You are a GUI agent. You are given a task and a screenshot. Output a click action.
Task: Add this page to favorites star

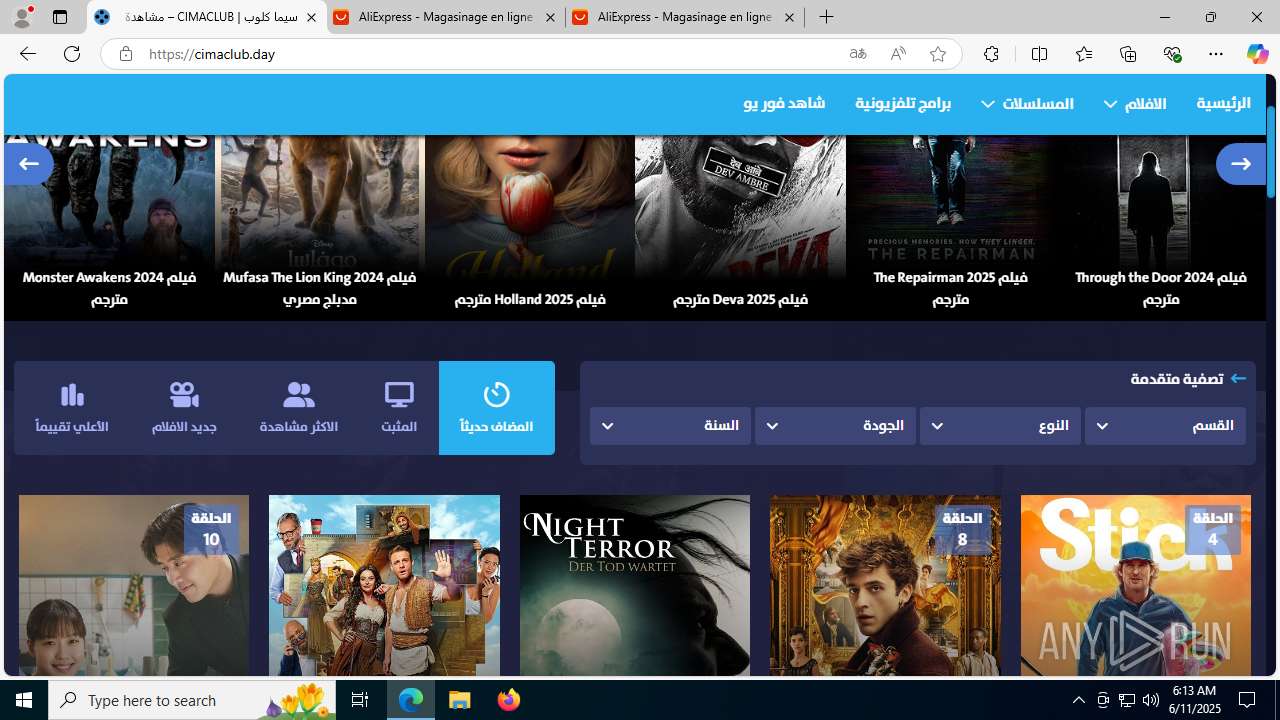pyautogui.click(x=938, y=54)
